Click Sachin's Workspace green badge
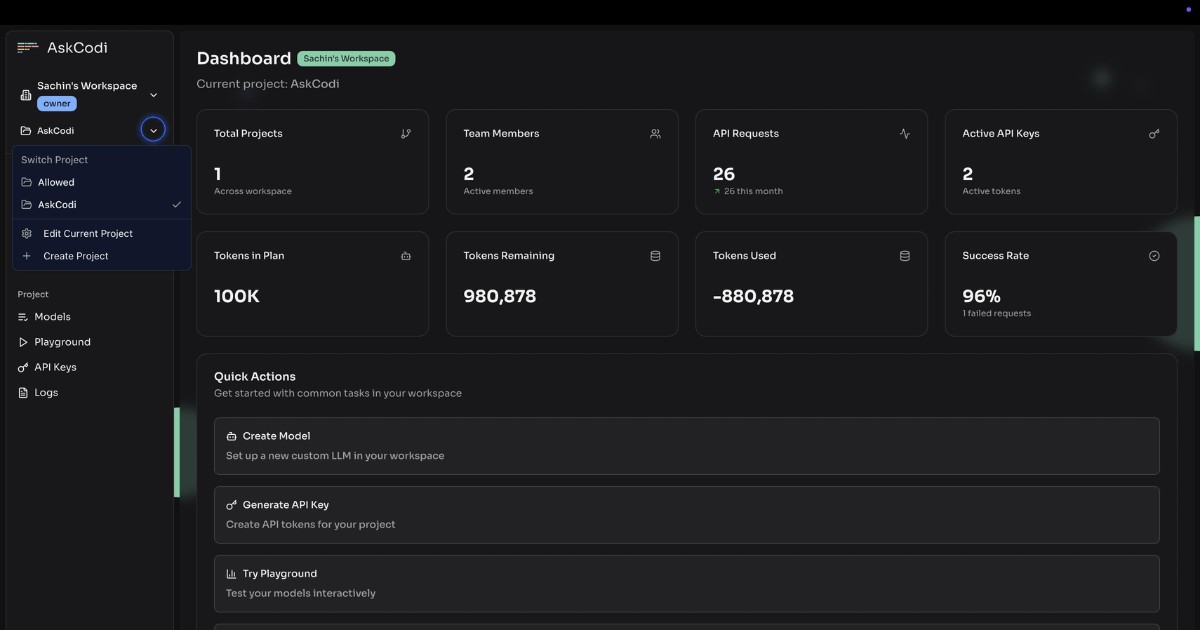 point(346,59)
